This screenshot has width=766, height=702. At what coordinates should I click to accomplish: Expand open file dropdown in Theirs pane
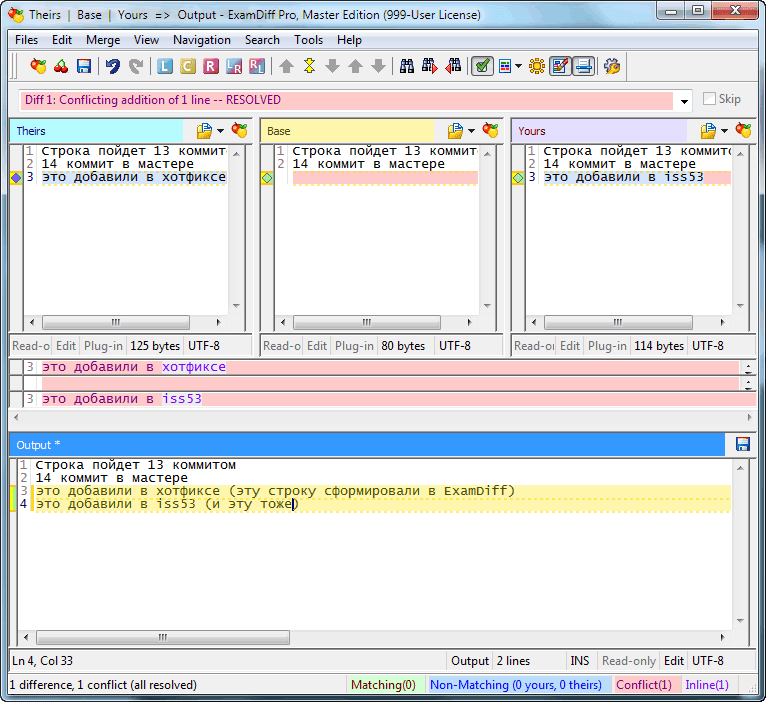(x=220, y=131)
